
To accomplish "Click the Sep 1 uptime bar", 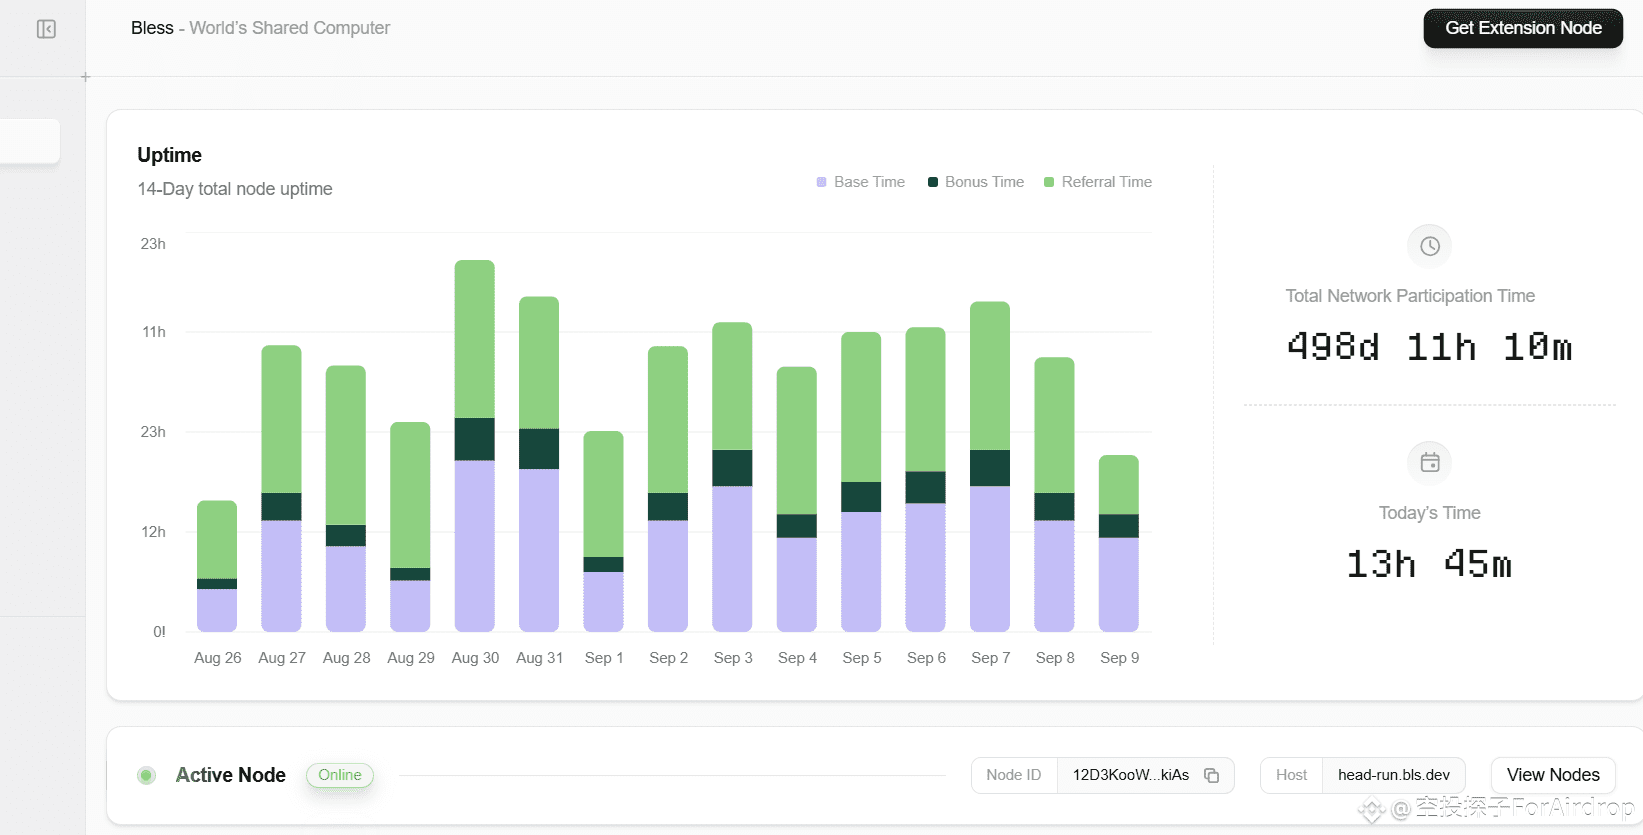I will pyautogui.click(x=603, y=531).
